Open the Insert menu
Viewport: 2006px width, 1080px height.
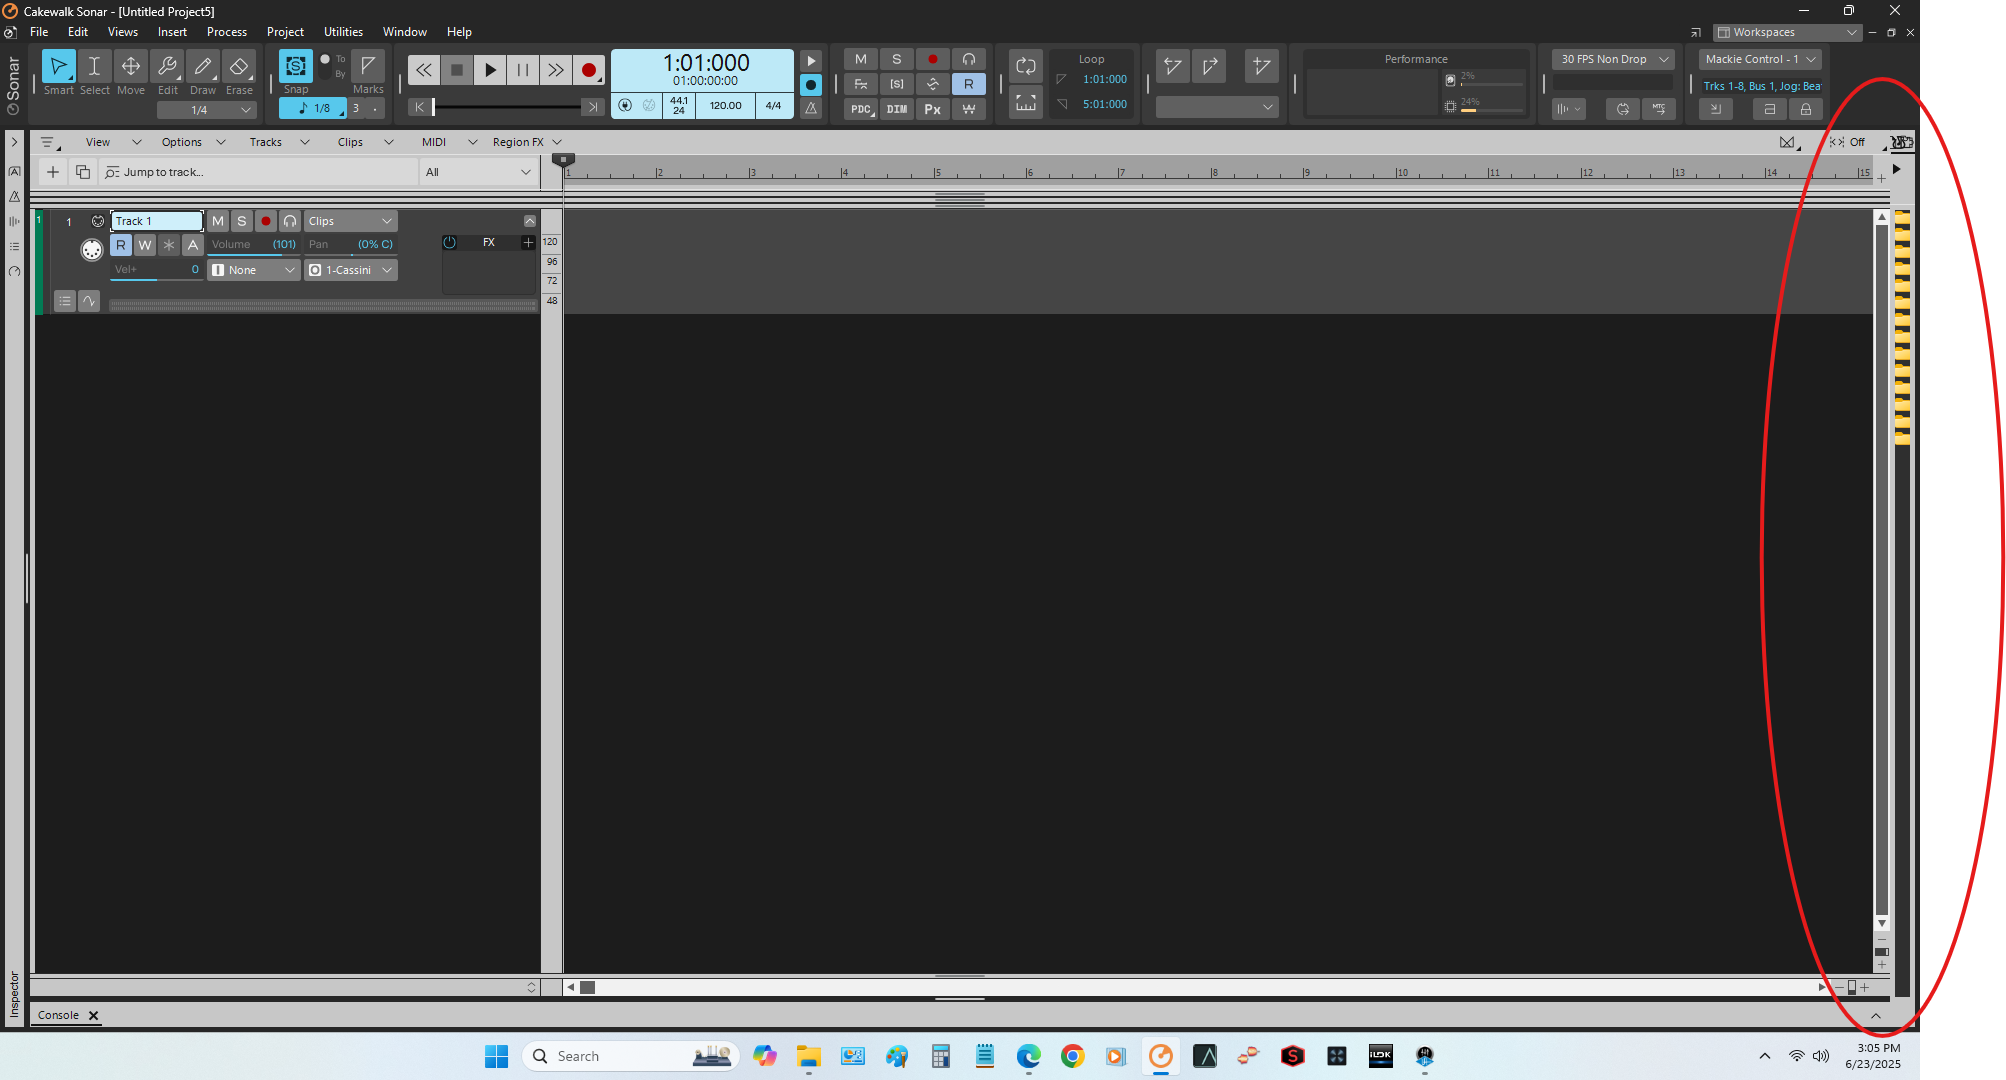click(x=172, y=32)
